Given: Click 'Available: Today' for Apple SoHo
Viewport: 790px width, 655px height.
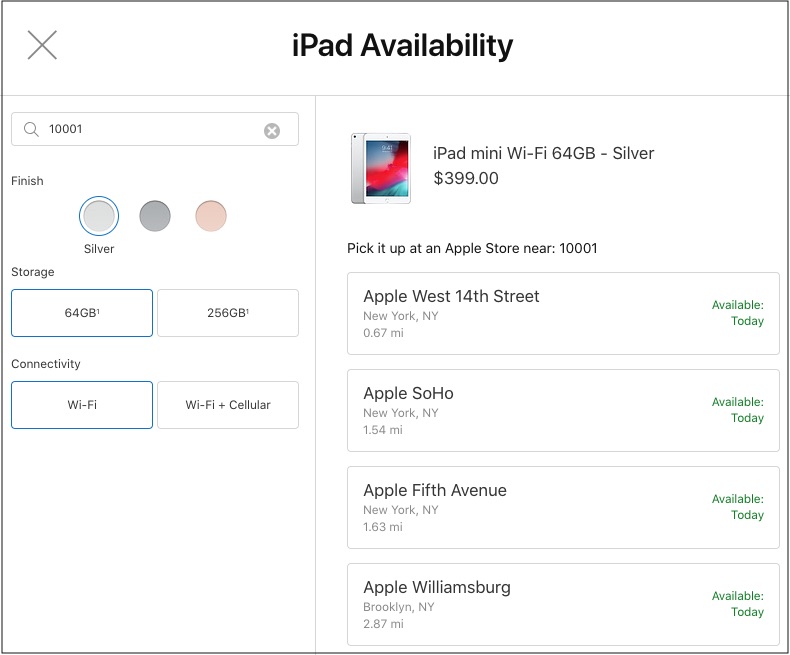Looking at the screenshot, I should (738, 410).
